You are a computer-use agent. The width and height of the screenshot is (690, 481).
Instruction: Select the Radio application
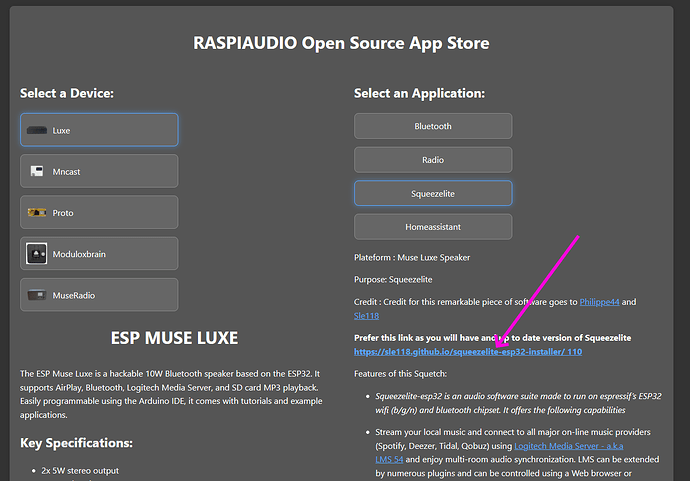433,159
